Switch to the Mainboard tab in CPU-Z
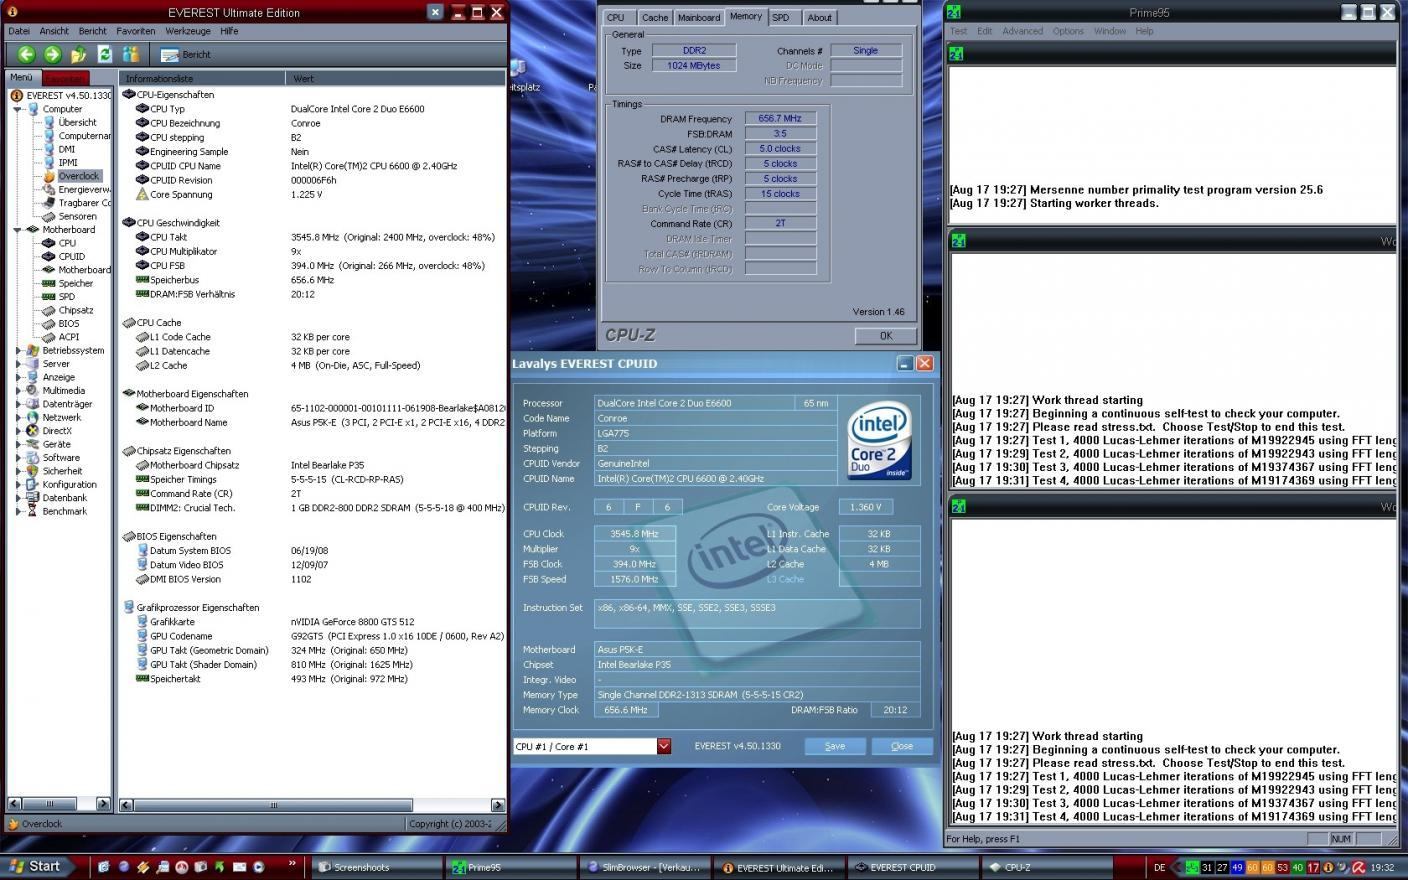The width and height of the screenshot is (1408, 880). (x=699, y=17)
